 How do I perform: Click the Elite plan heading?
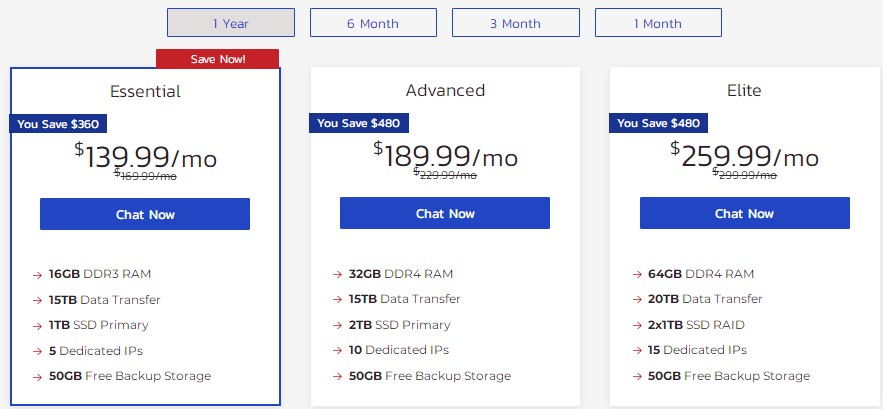pos(744,91)
